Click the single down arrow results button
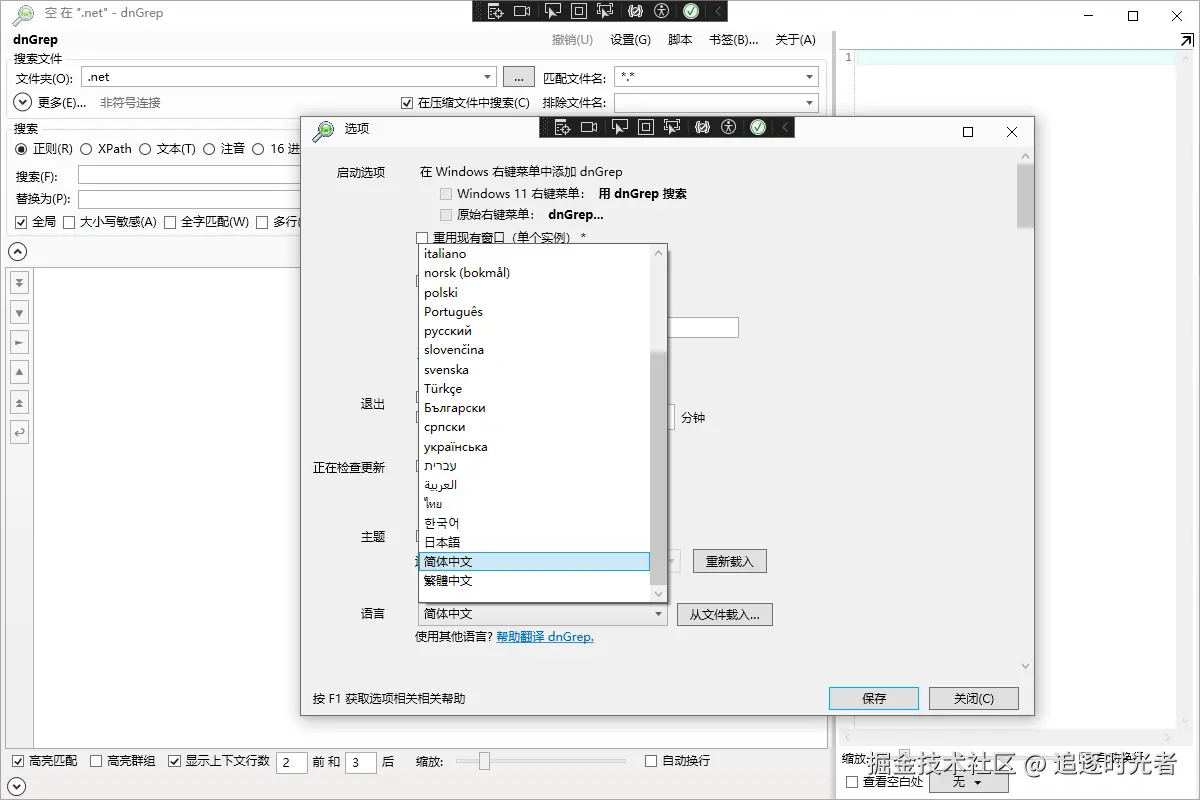This screenshot has width=1200, height=800. (19, 313)
